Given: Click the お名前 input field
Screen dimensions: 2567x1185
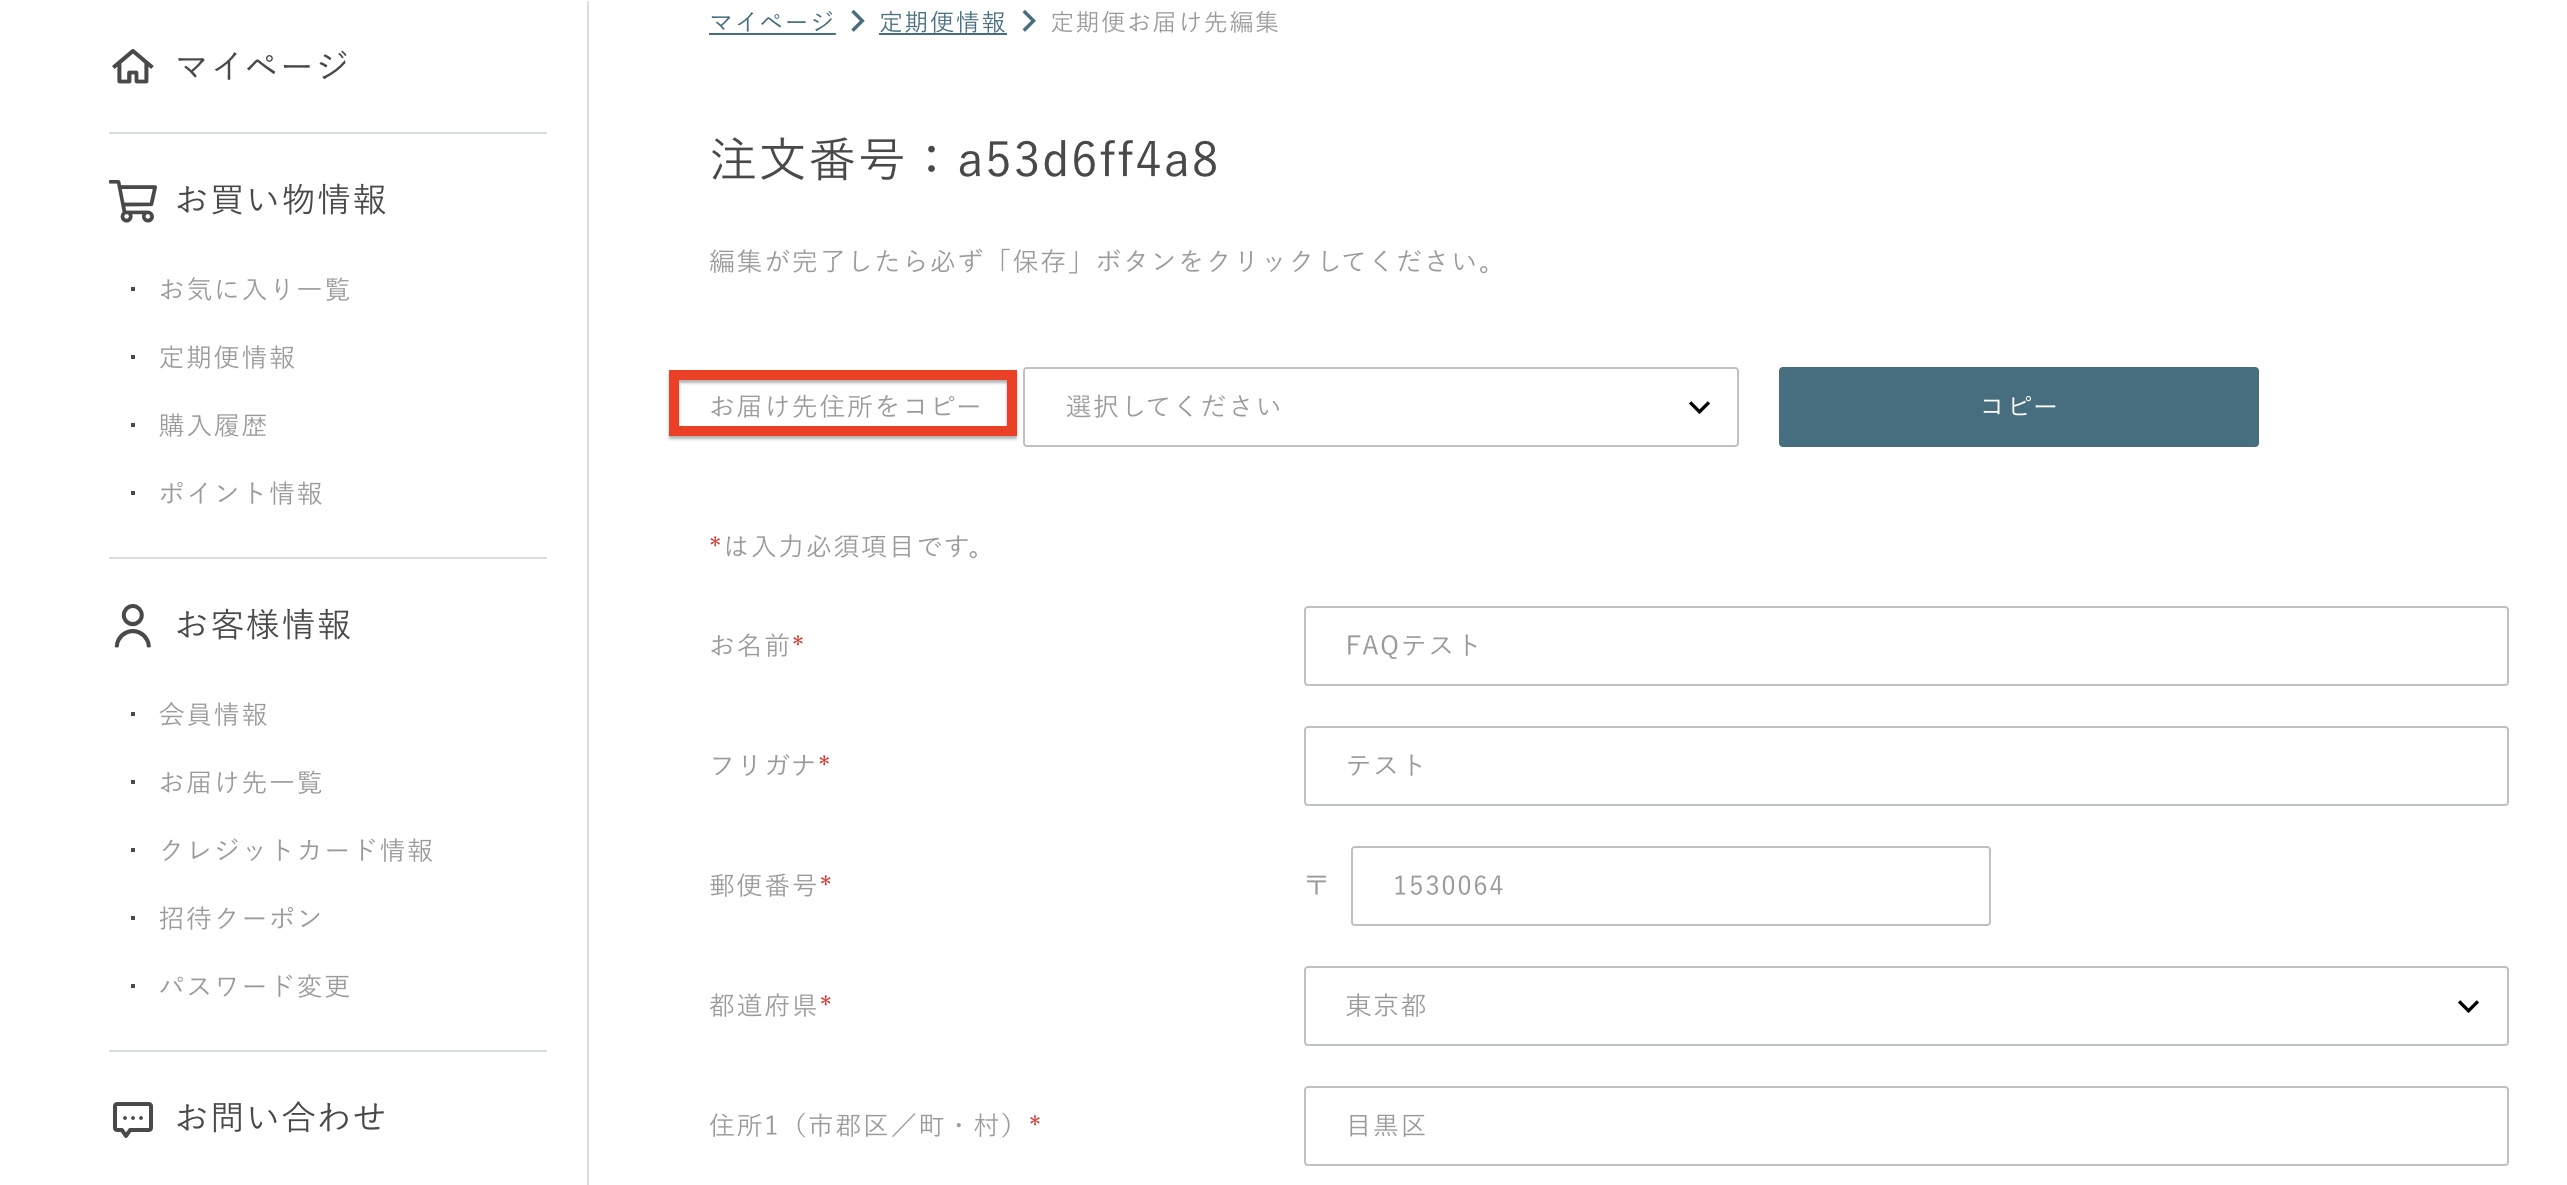Looking at the screenshot, I should (x=1904, y=645).
